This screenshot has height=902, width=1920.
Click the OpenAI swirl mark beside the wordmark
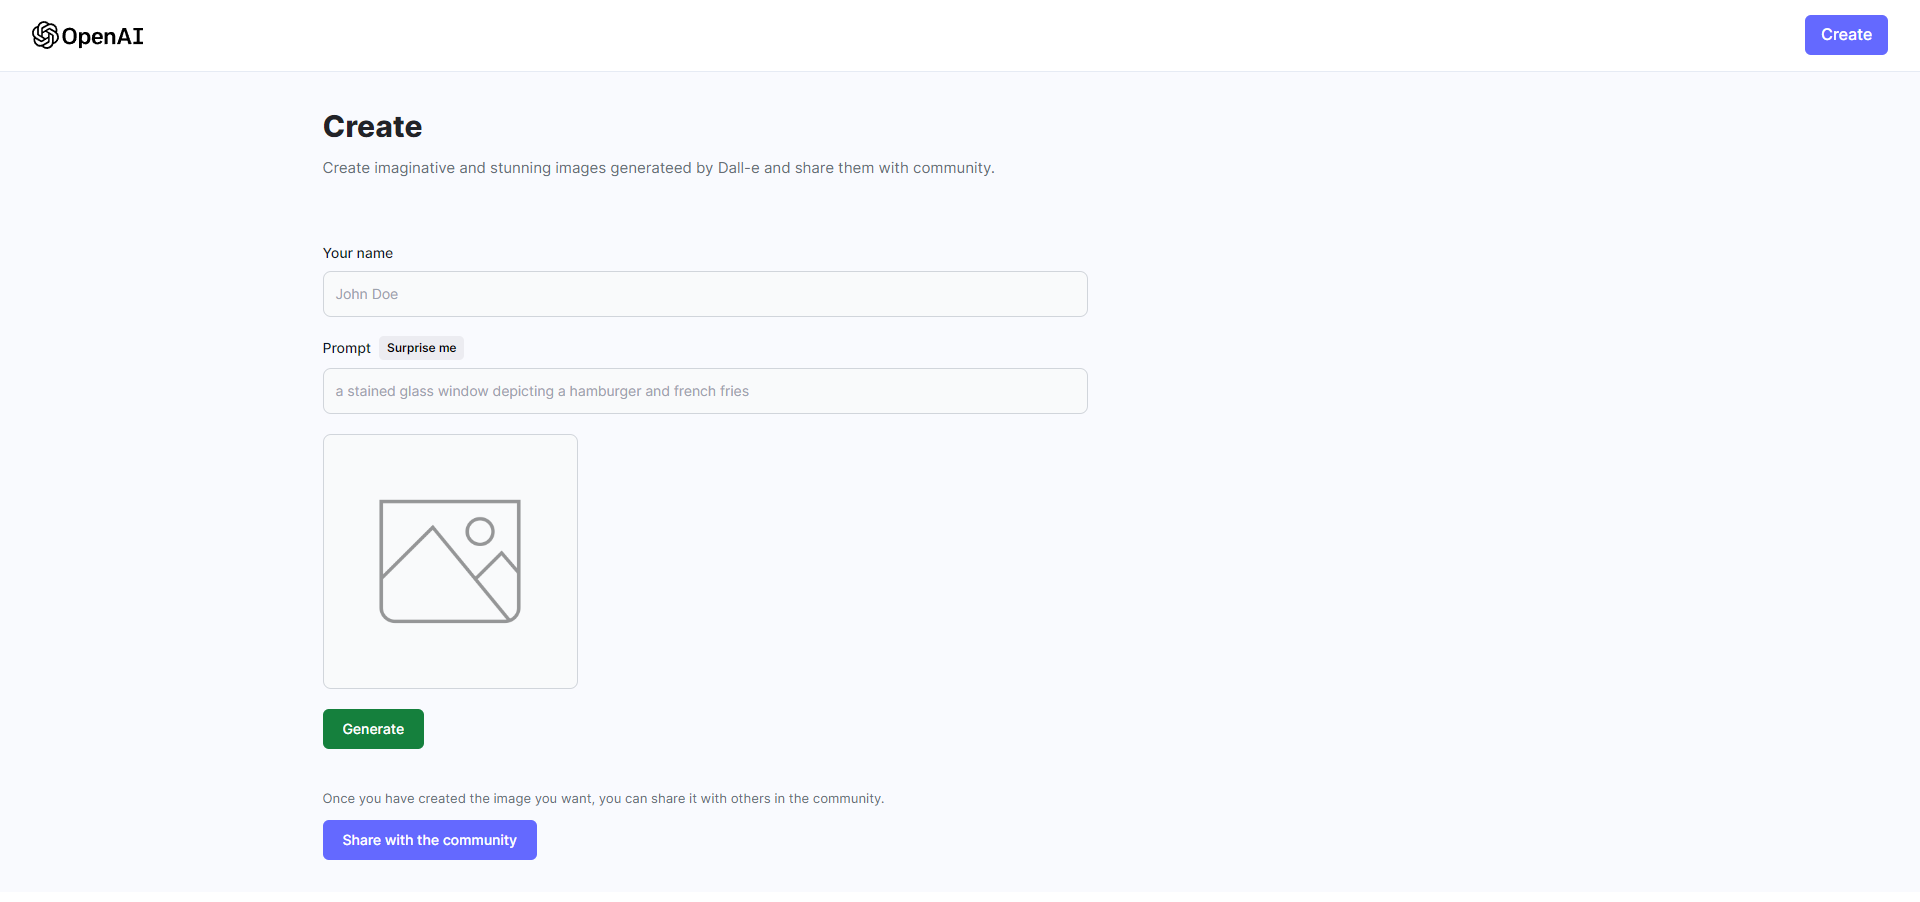click(45, 35)
